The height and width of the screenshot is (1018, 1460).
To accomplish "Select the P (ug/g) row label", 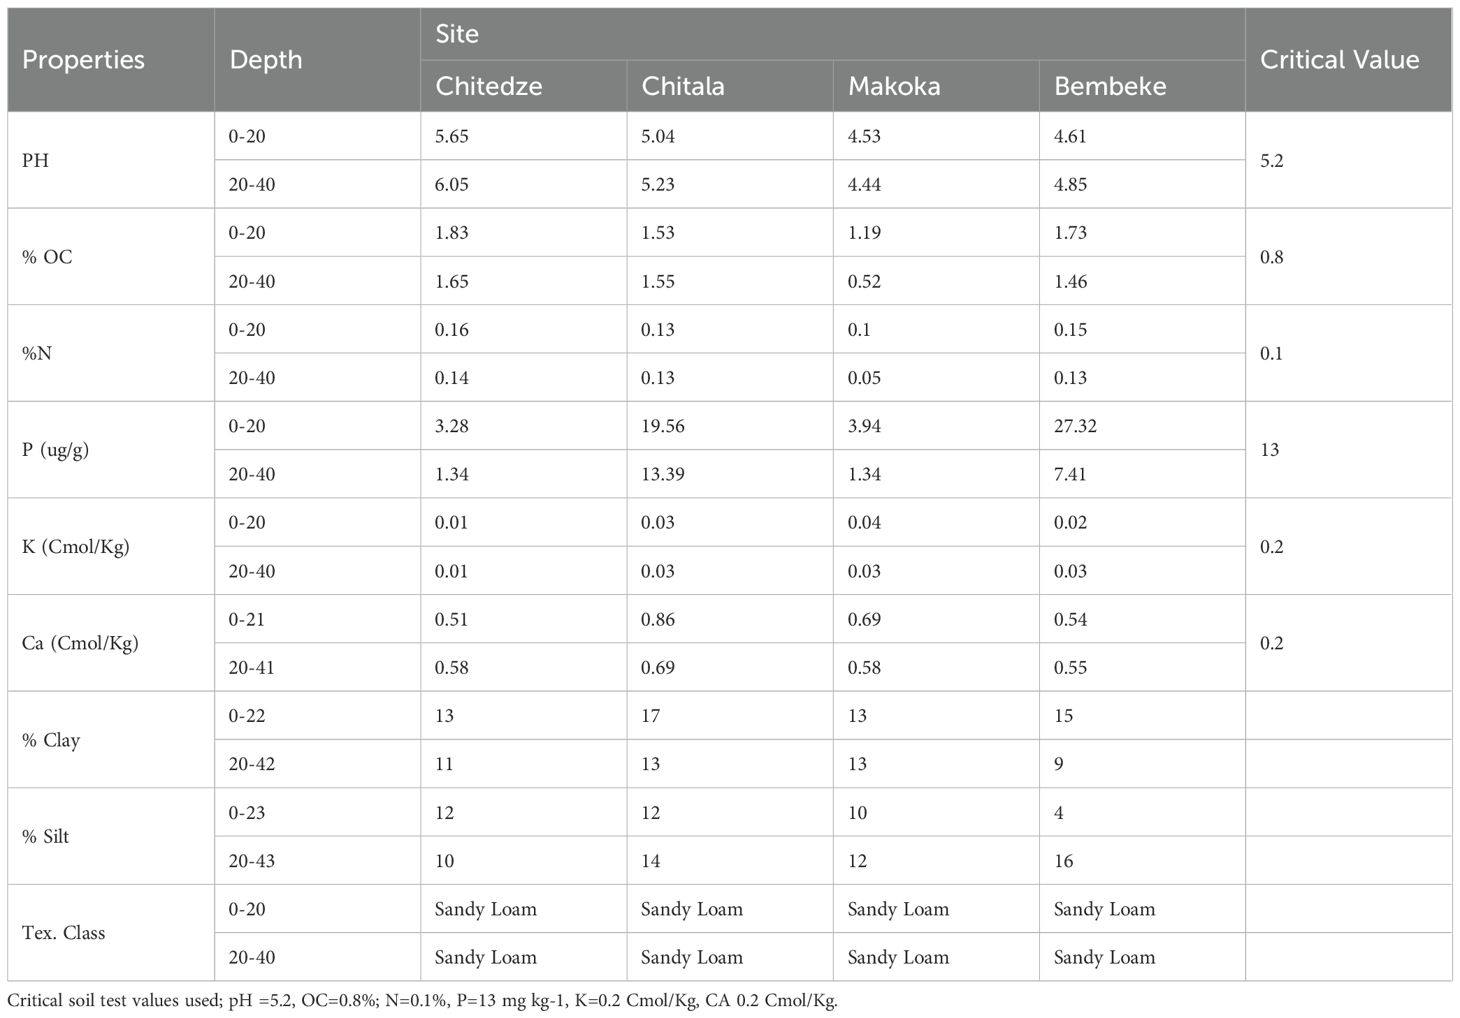I will coord(55,450).
